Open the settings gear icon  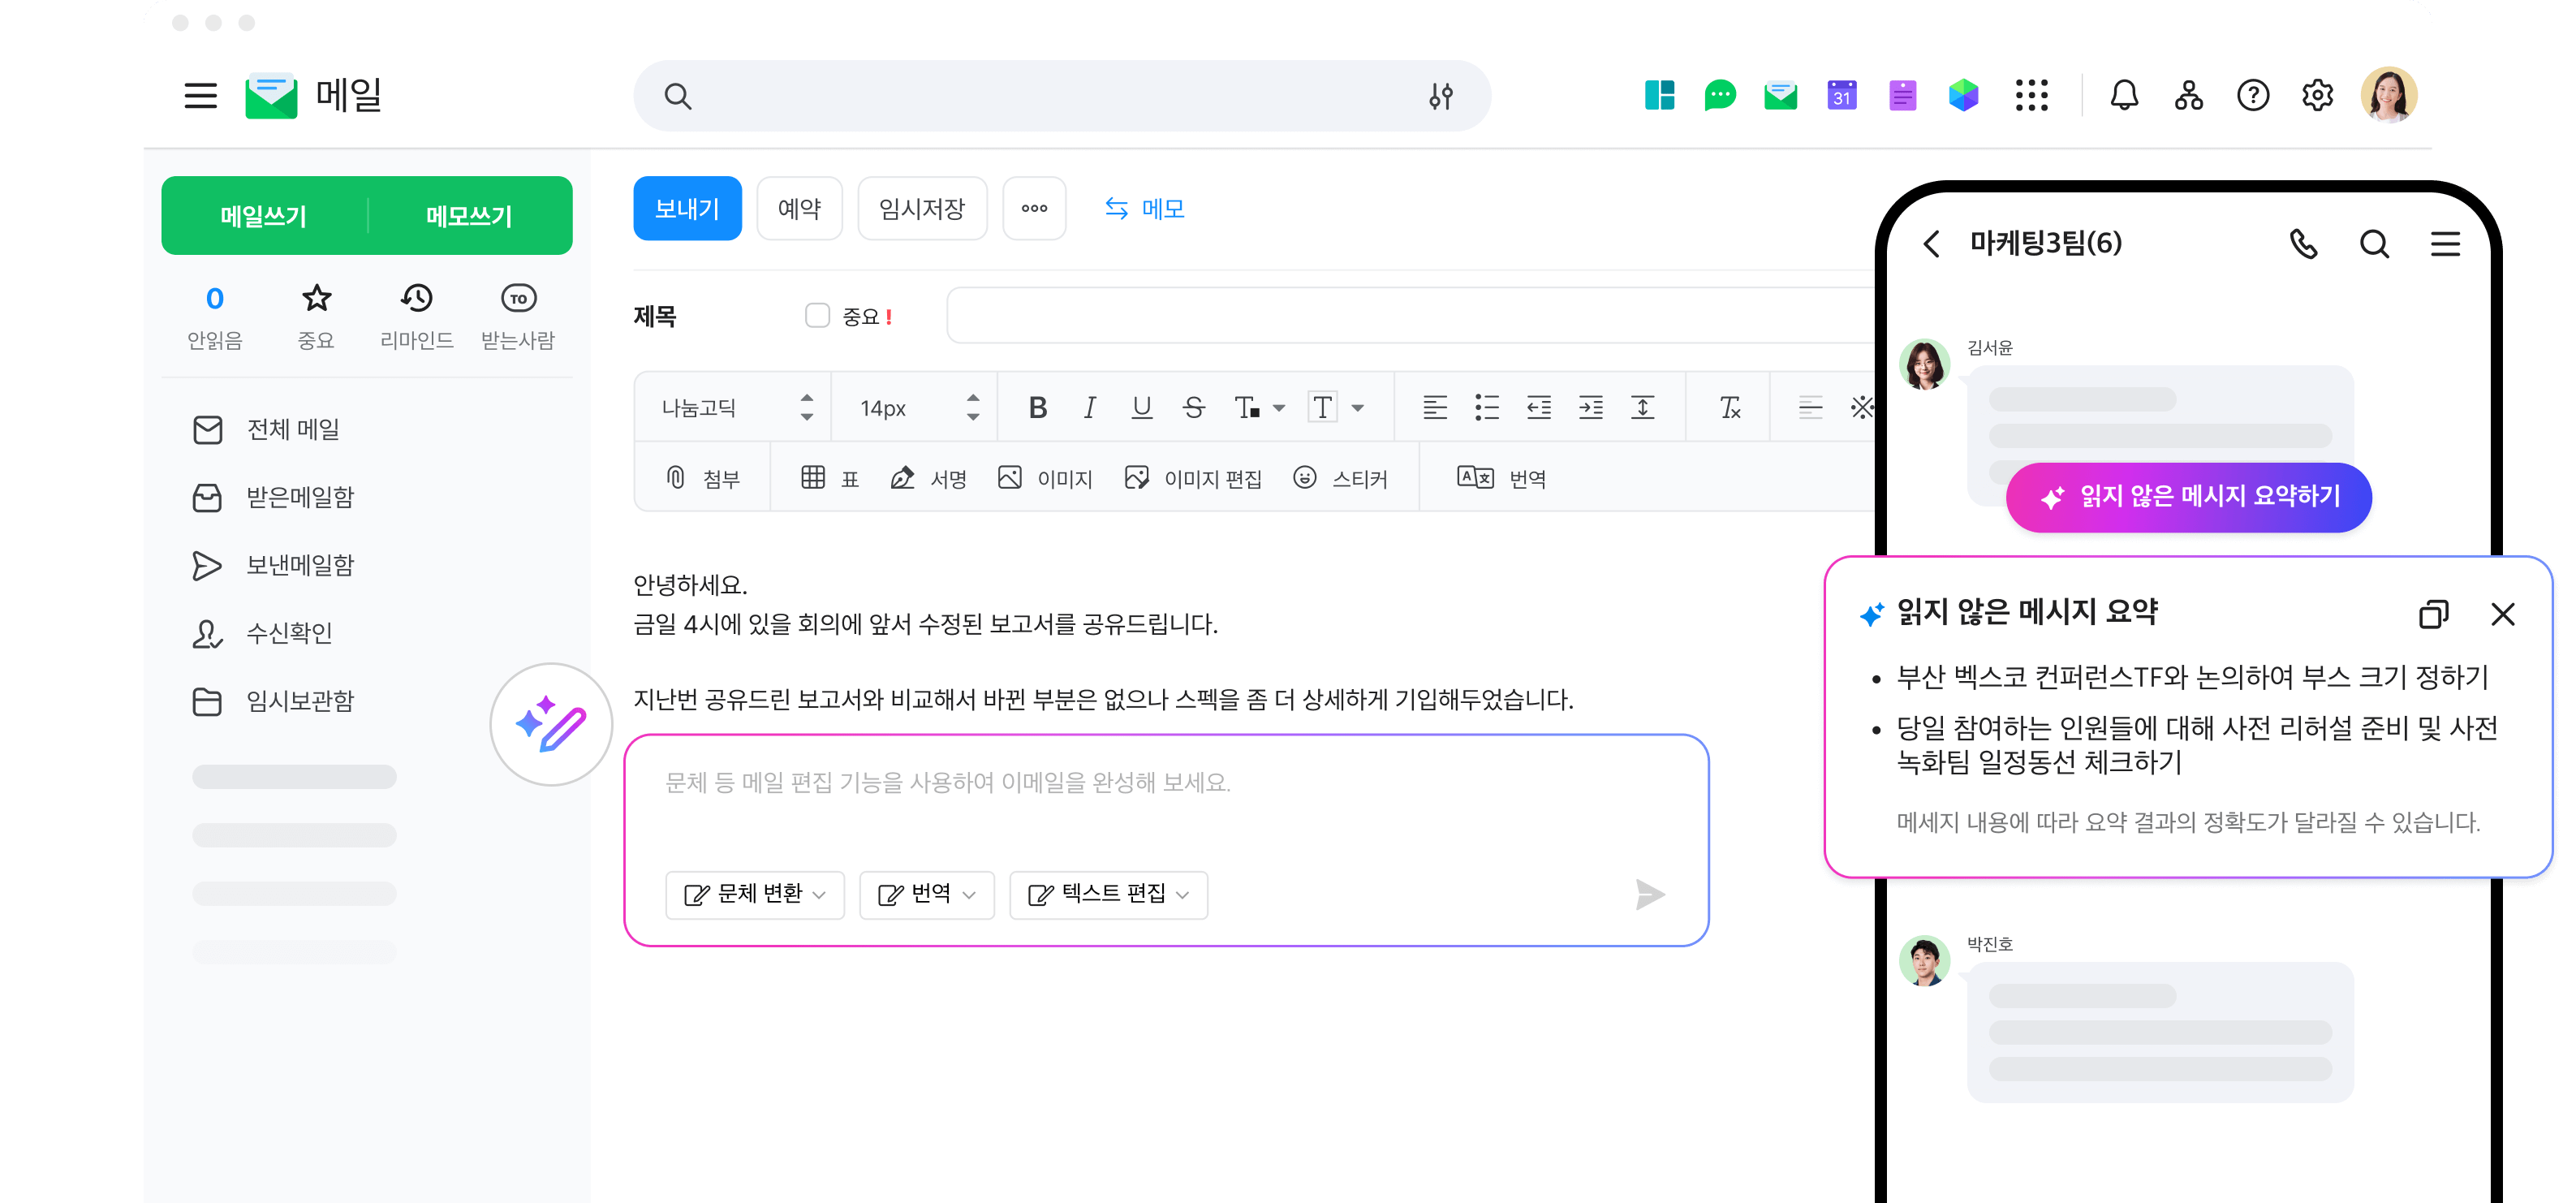pyautogui.click(x=2317, y=95)
